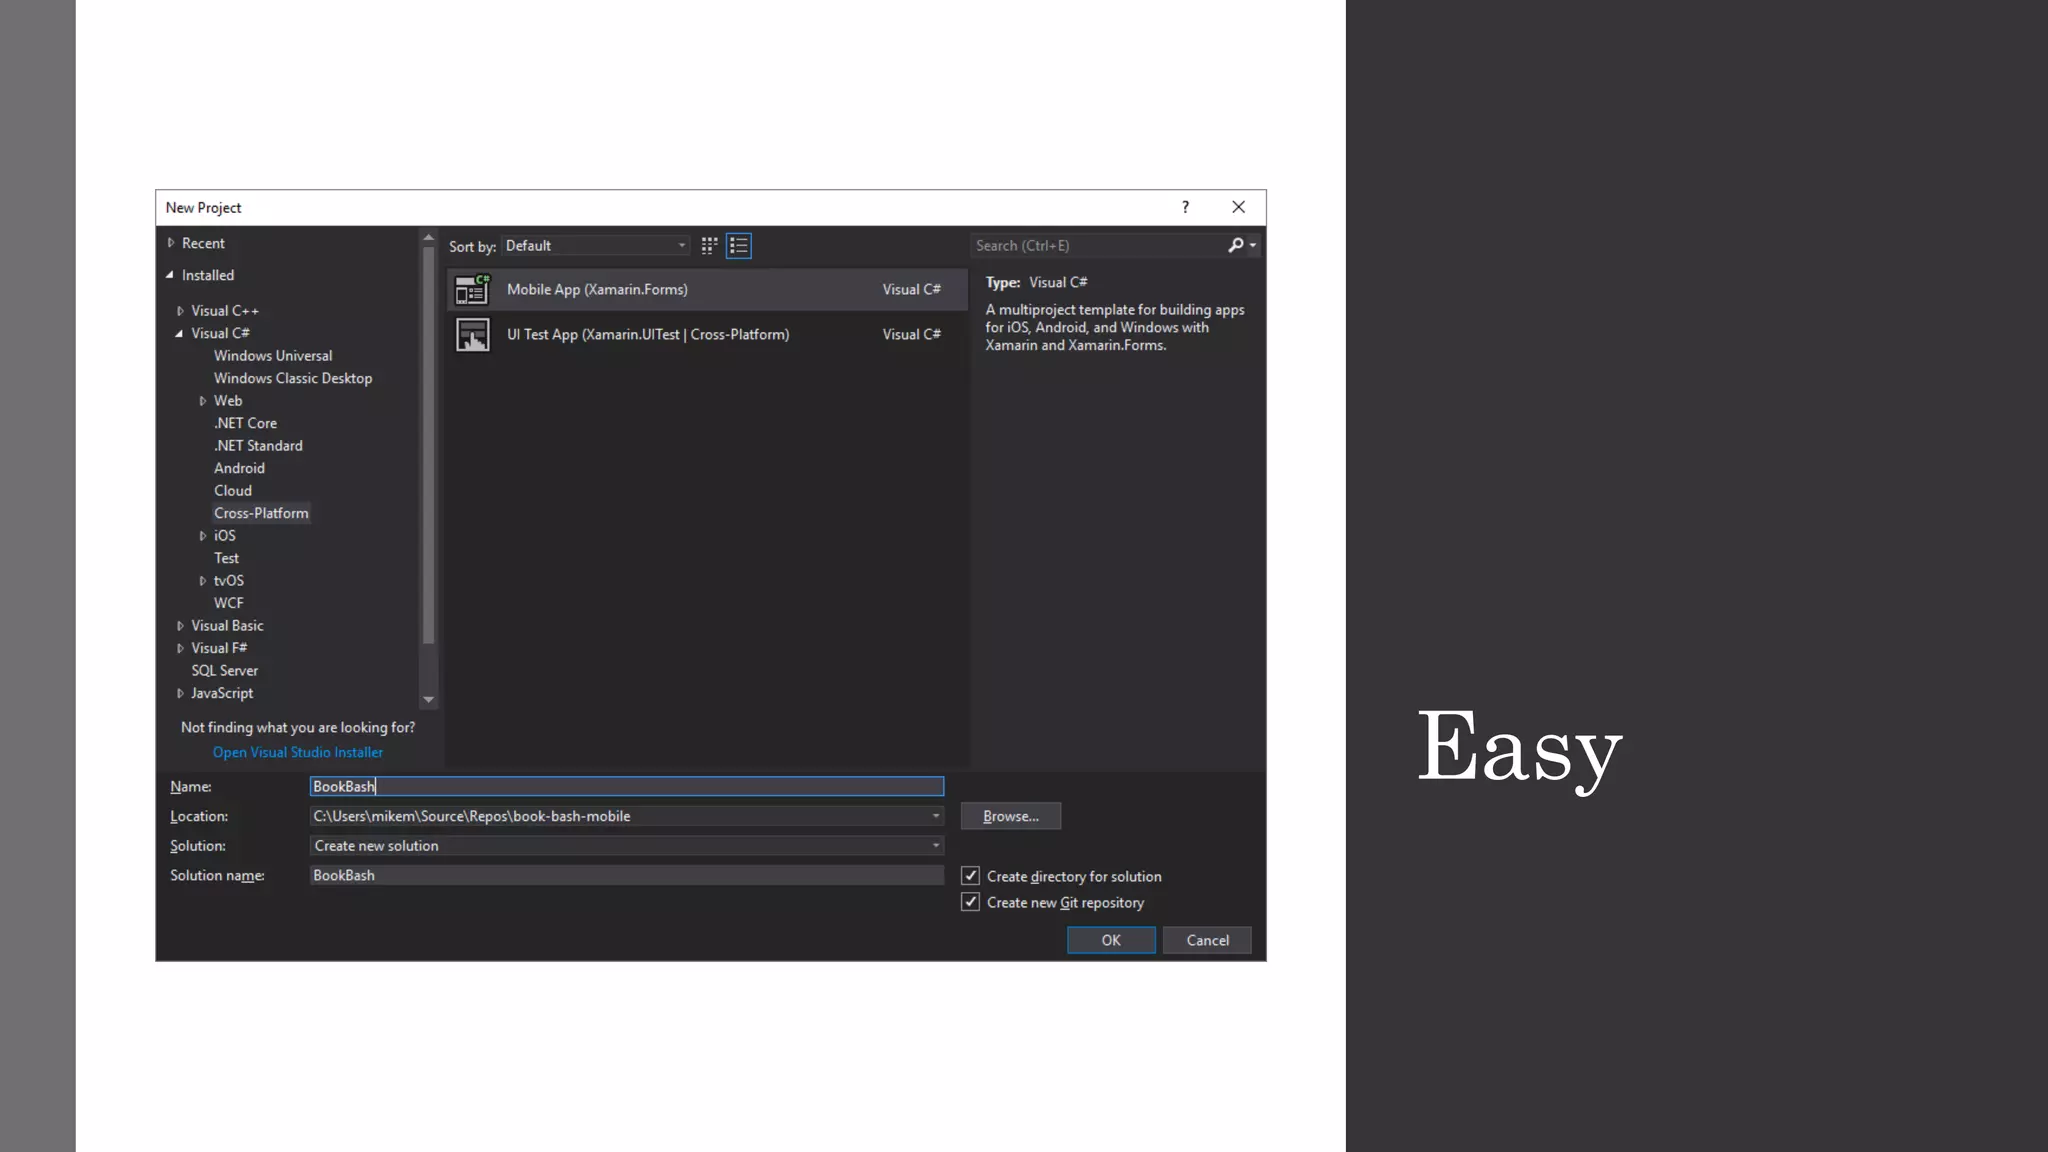Select the Android category

click(x=239, y=468)
